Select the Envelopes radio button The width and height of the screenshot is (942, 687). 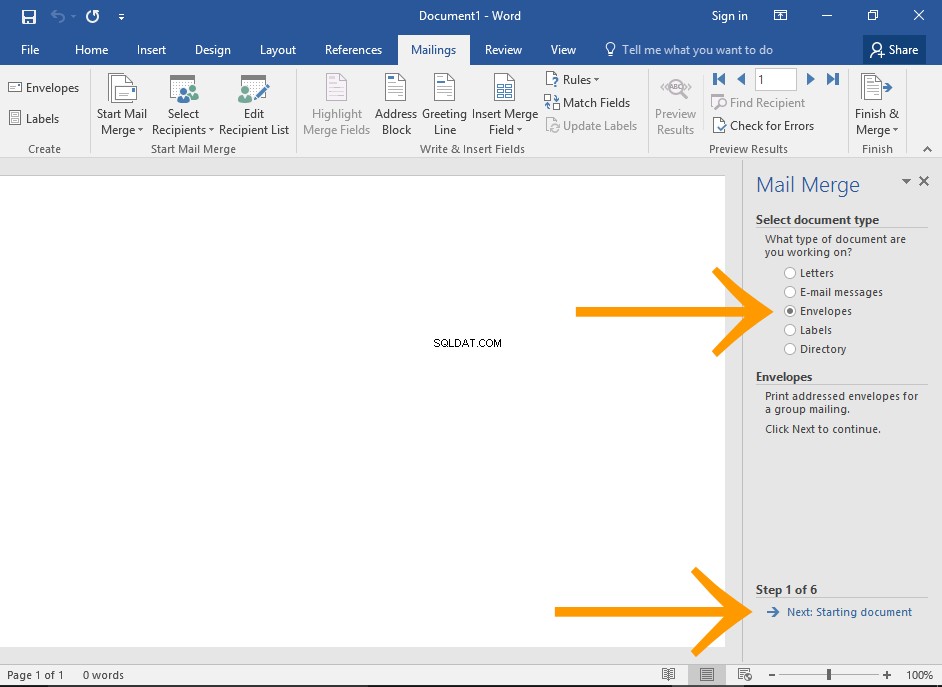(789, 311)
